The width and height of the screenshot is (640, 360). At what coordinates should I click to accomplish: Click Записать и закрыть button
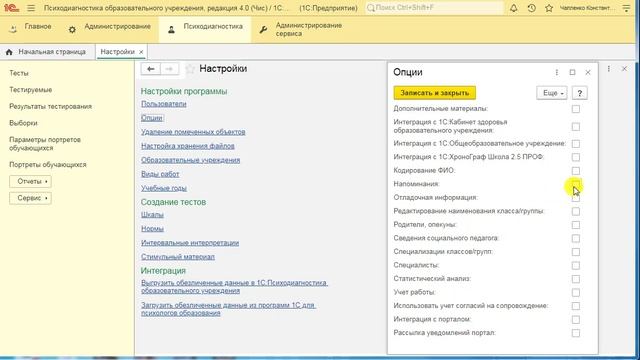435,93
